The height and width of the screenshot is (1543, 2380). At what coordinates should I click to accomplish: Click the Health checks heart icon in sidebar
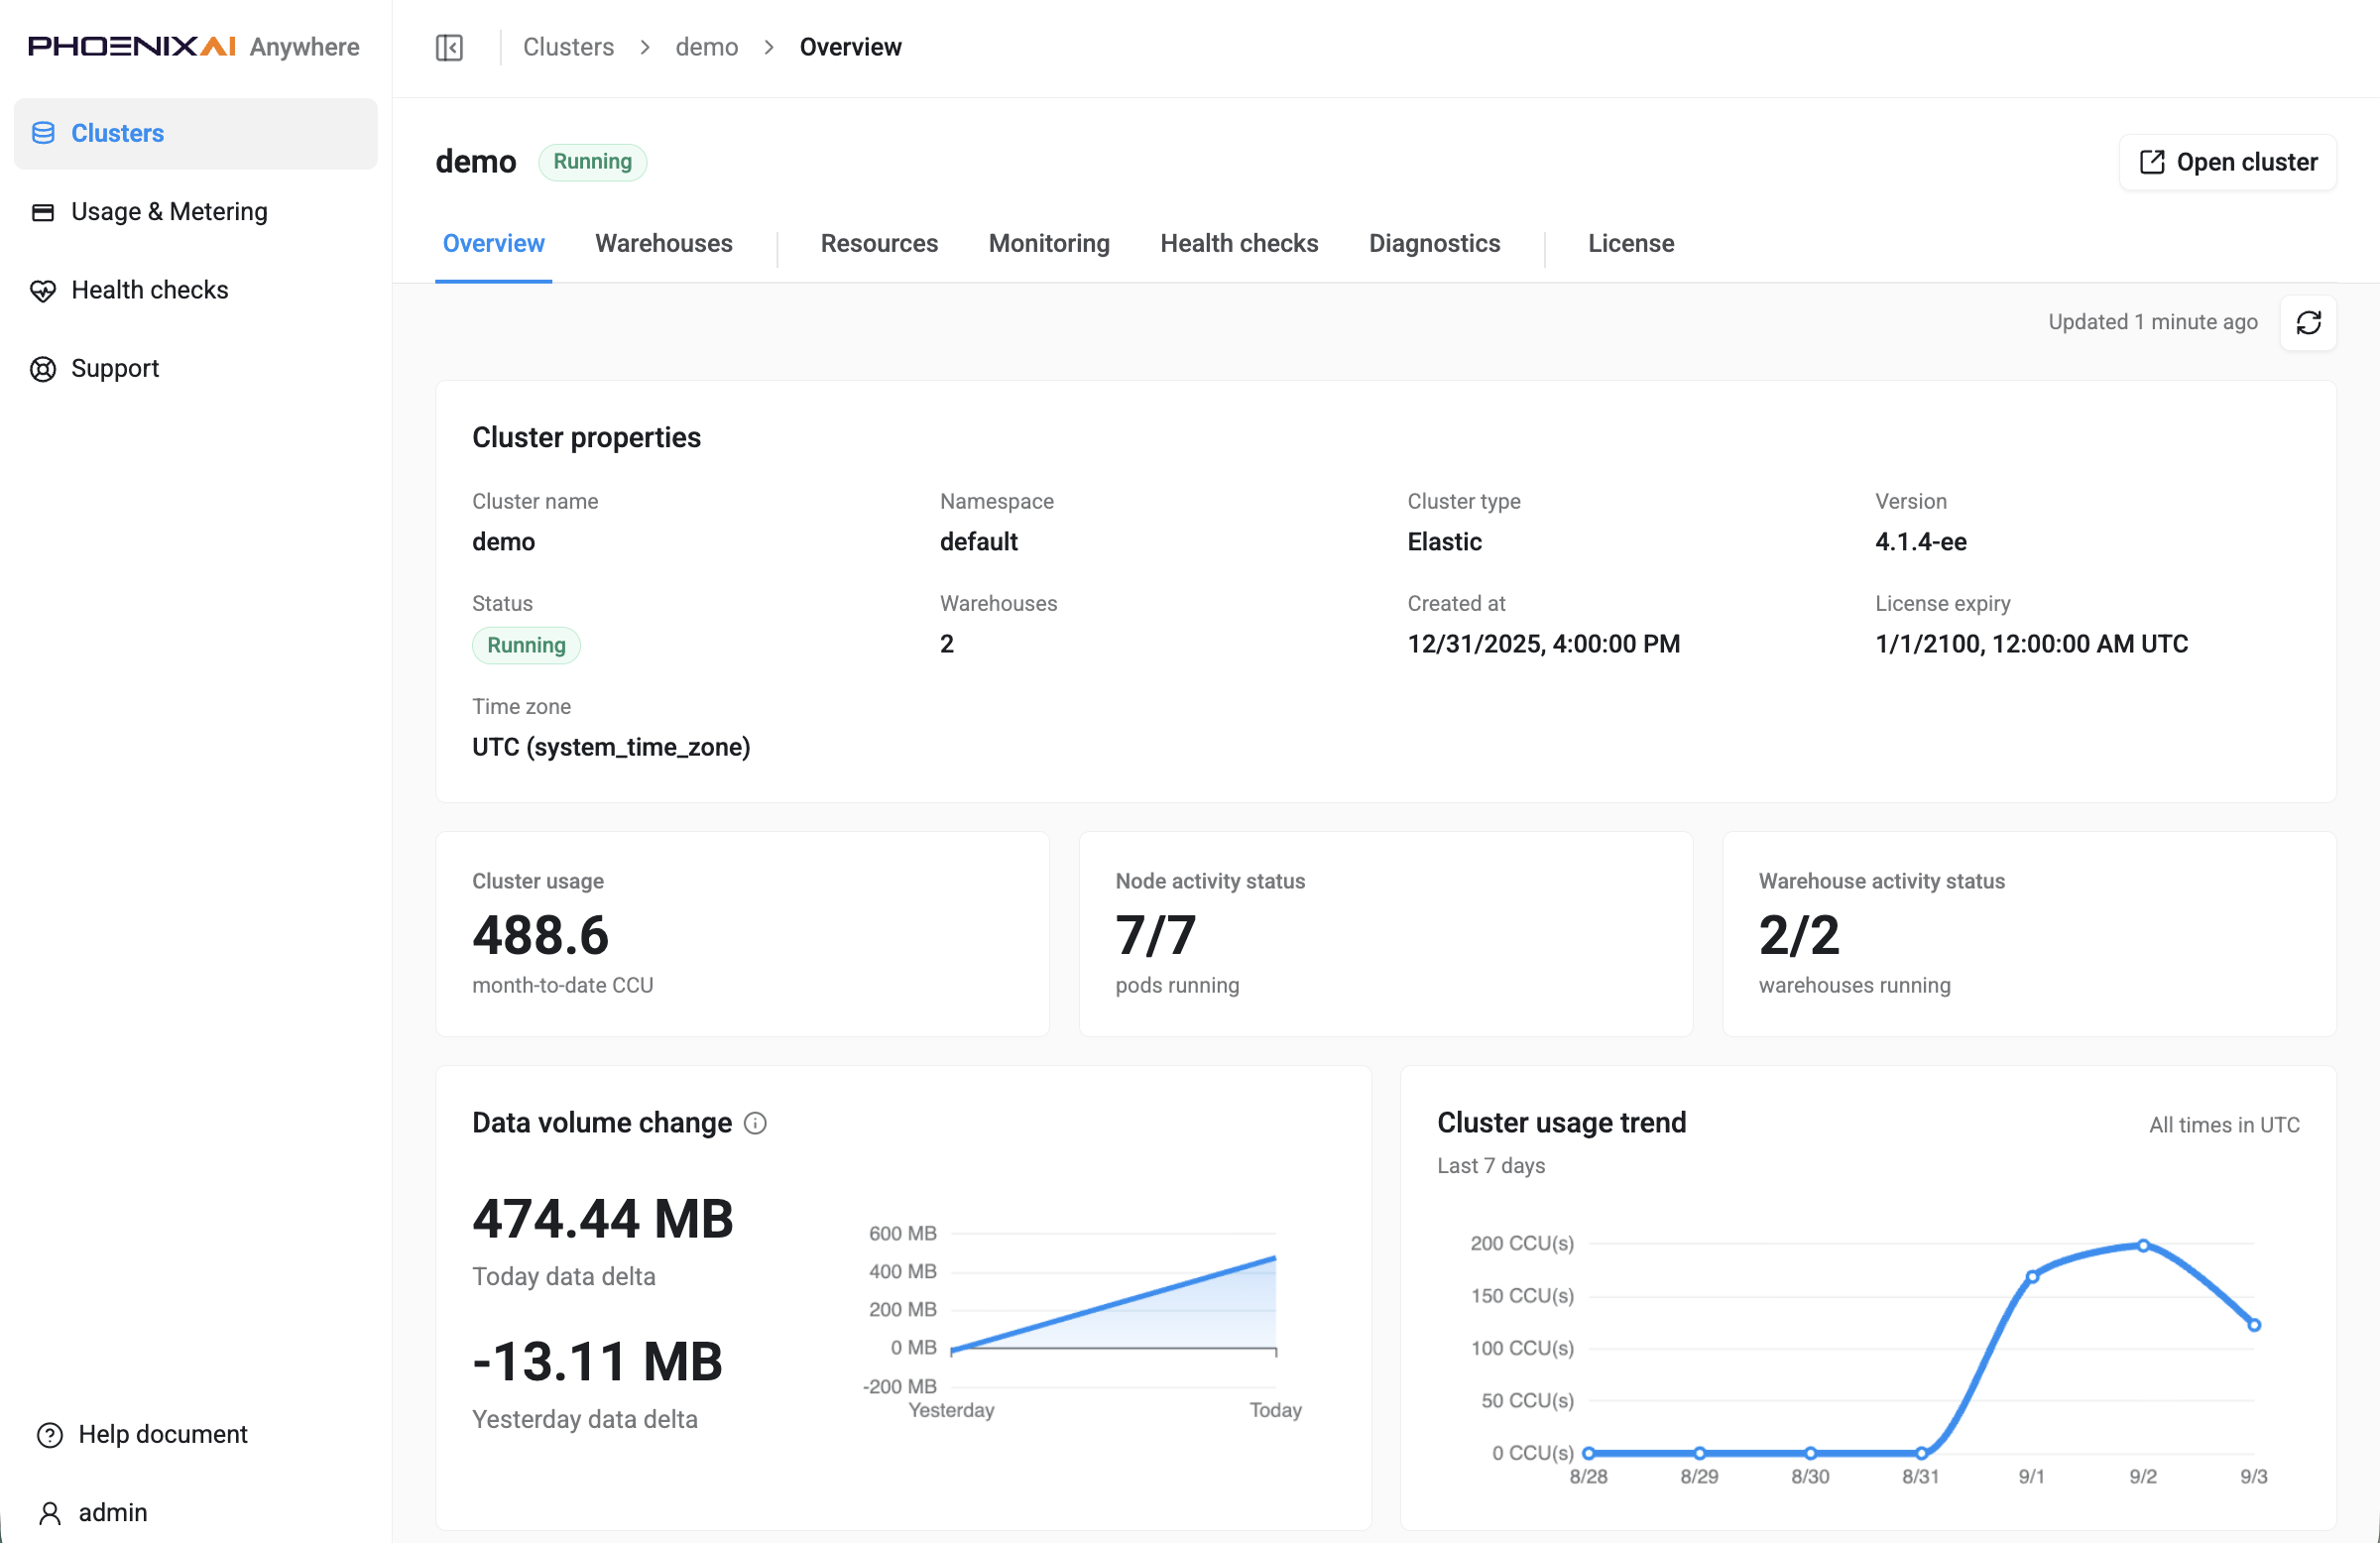tap(43, 290)
